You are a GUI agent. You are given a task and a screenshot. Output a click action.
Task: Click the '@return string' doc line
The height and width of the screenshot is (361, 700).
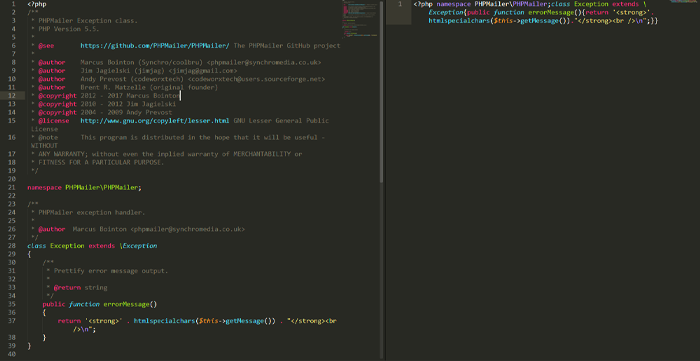[x=80, y=288]
